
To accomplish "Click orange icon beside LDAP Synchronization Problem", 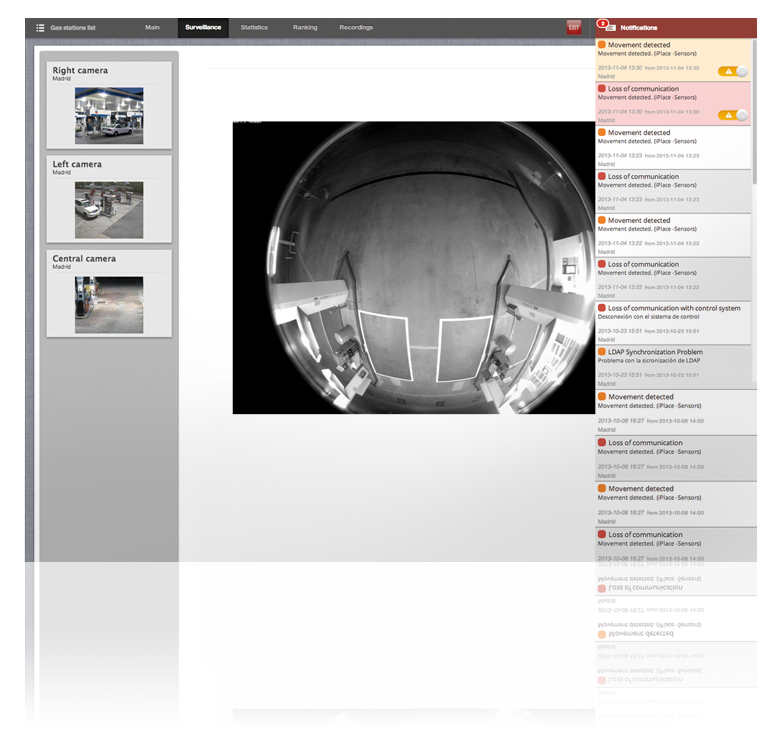I will [x=601, y=352].
